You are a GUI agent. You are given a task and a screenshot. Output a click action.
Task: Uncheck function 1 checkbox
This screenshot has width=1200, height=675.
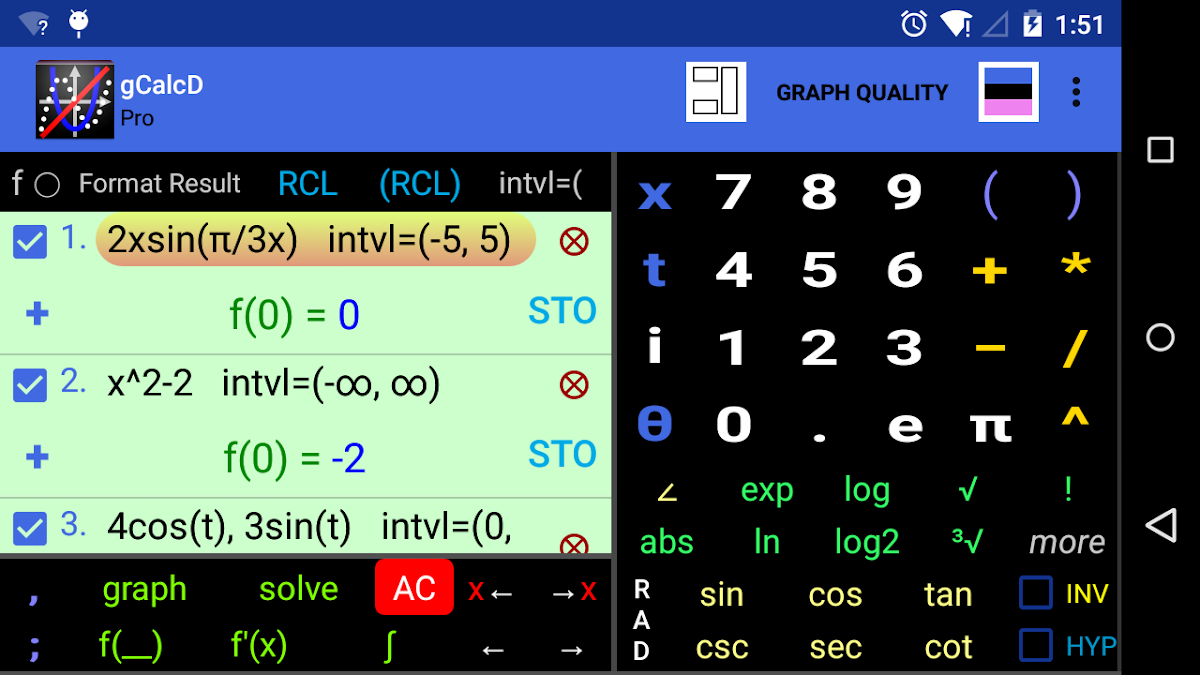[x=30, y=242]
